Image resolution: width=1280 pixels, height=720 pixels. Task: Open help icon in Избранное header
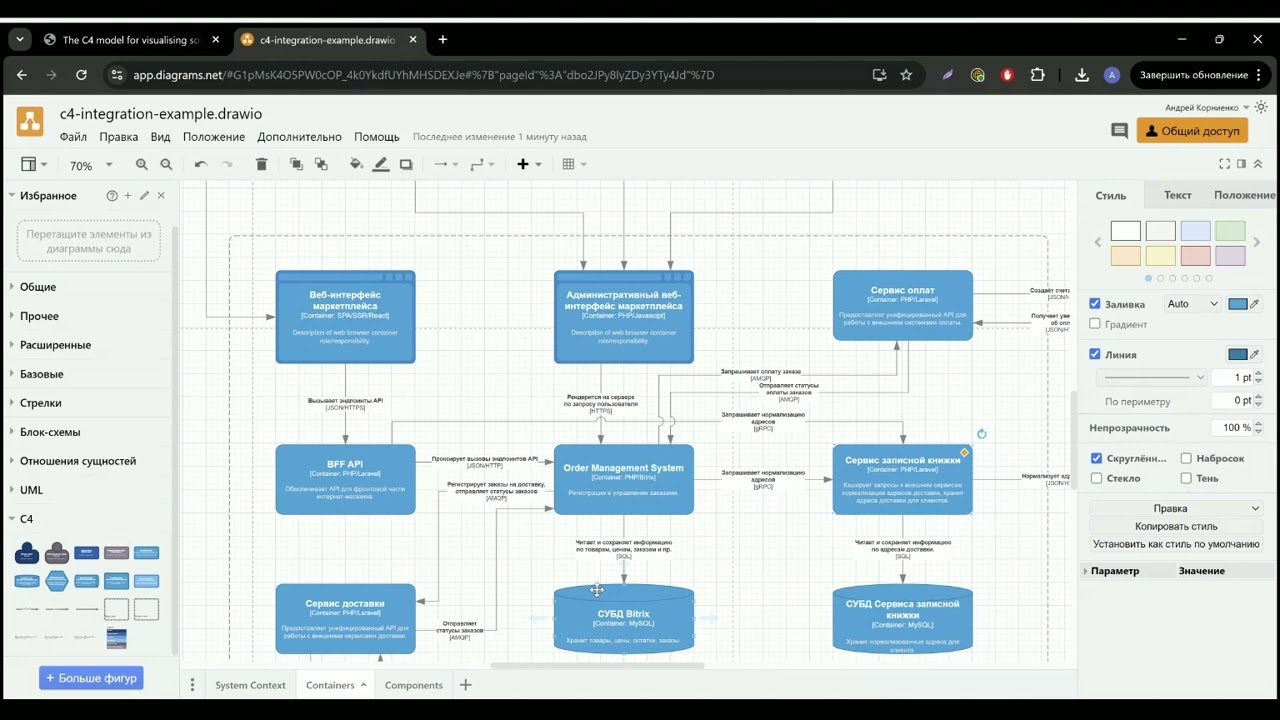coord(112,196)
